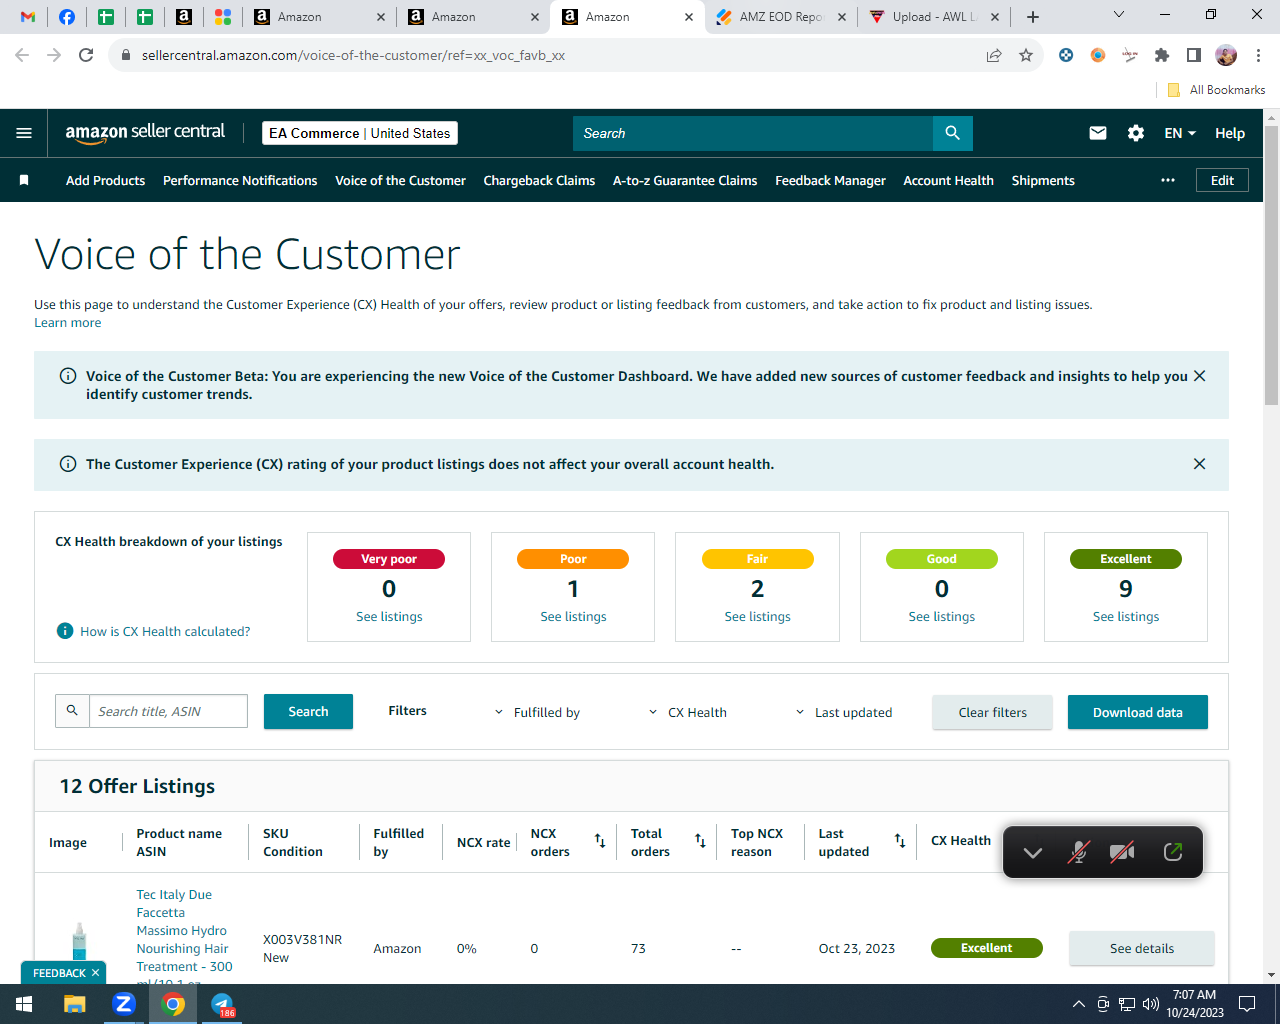This screenshot has width=1280, height=1024.
Task: Expand the CX Health filter dropdown
Action: click(687, 712)
